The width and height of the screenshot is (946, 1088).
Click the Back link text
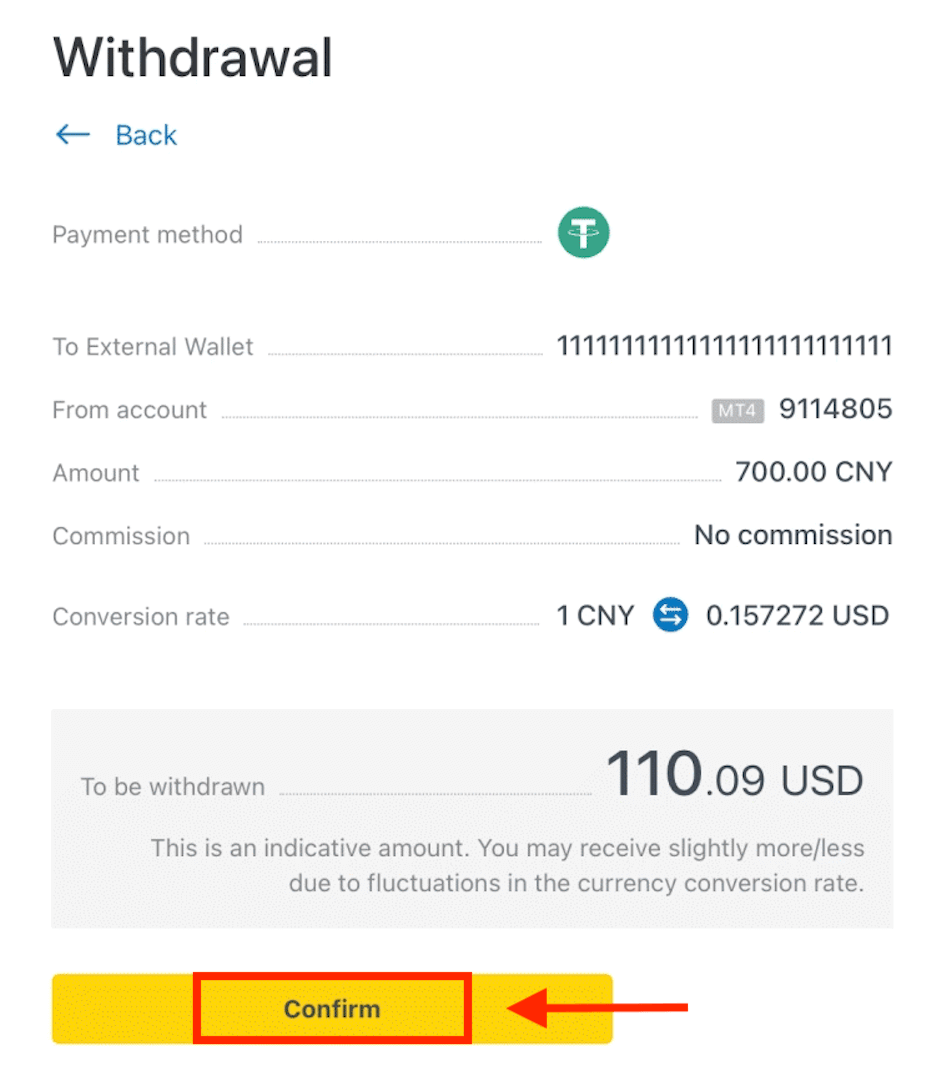click(146, 135)
